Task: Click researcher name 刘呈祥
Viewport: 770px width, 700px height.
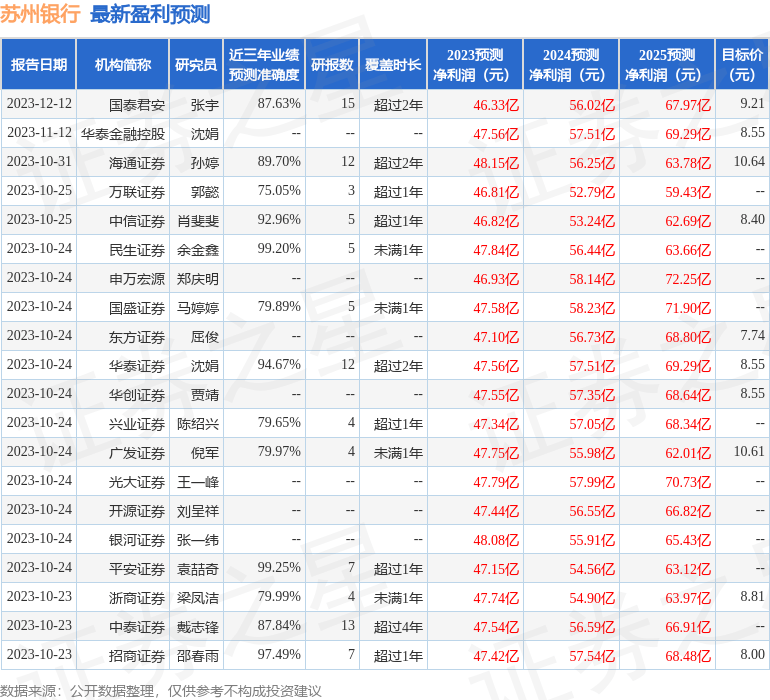Action: [x=198, y=510]
